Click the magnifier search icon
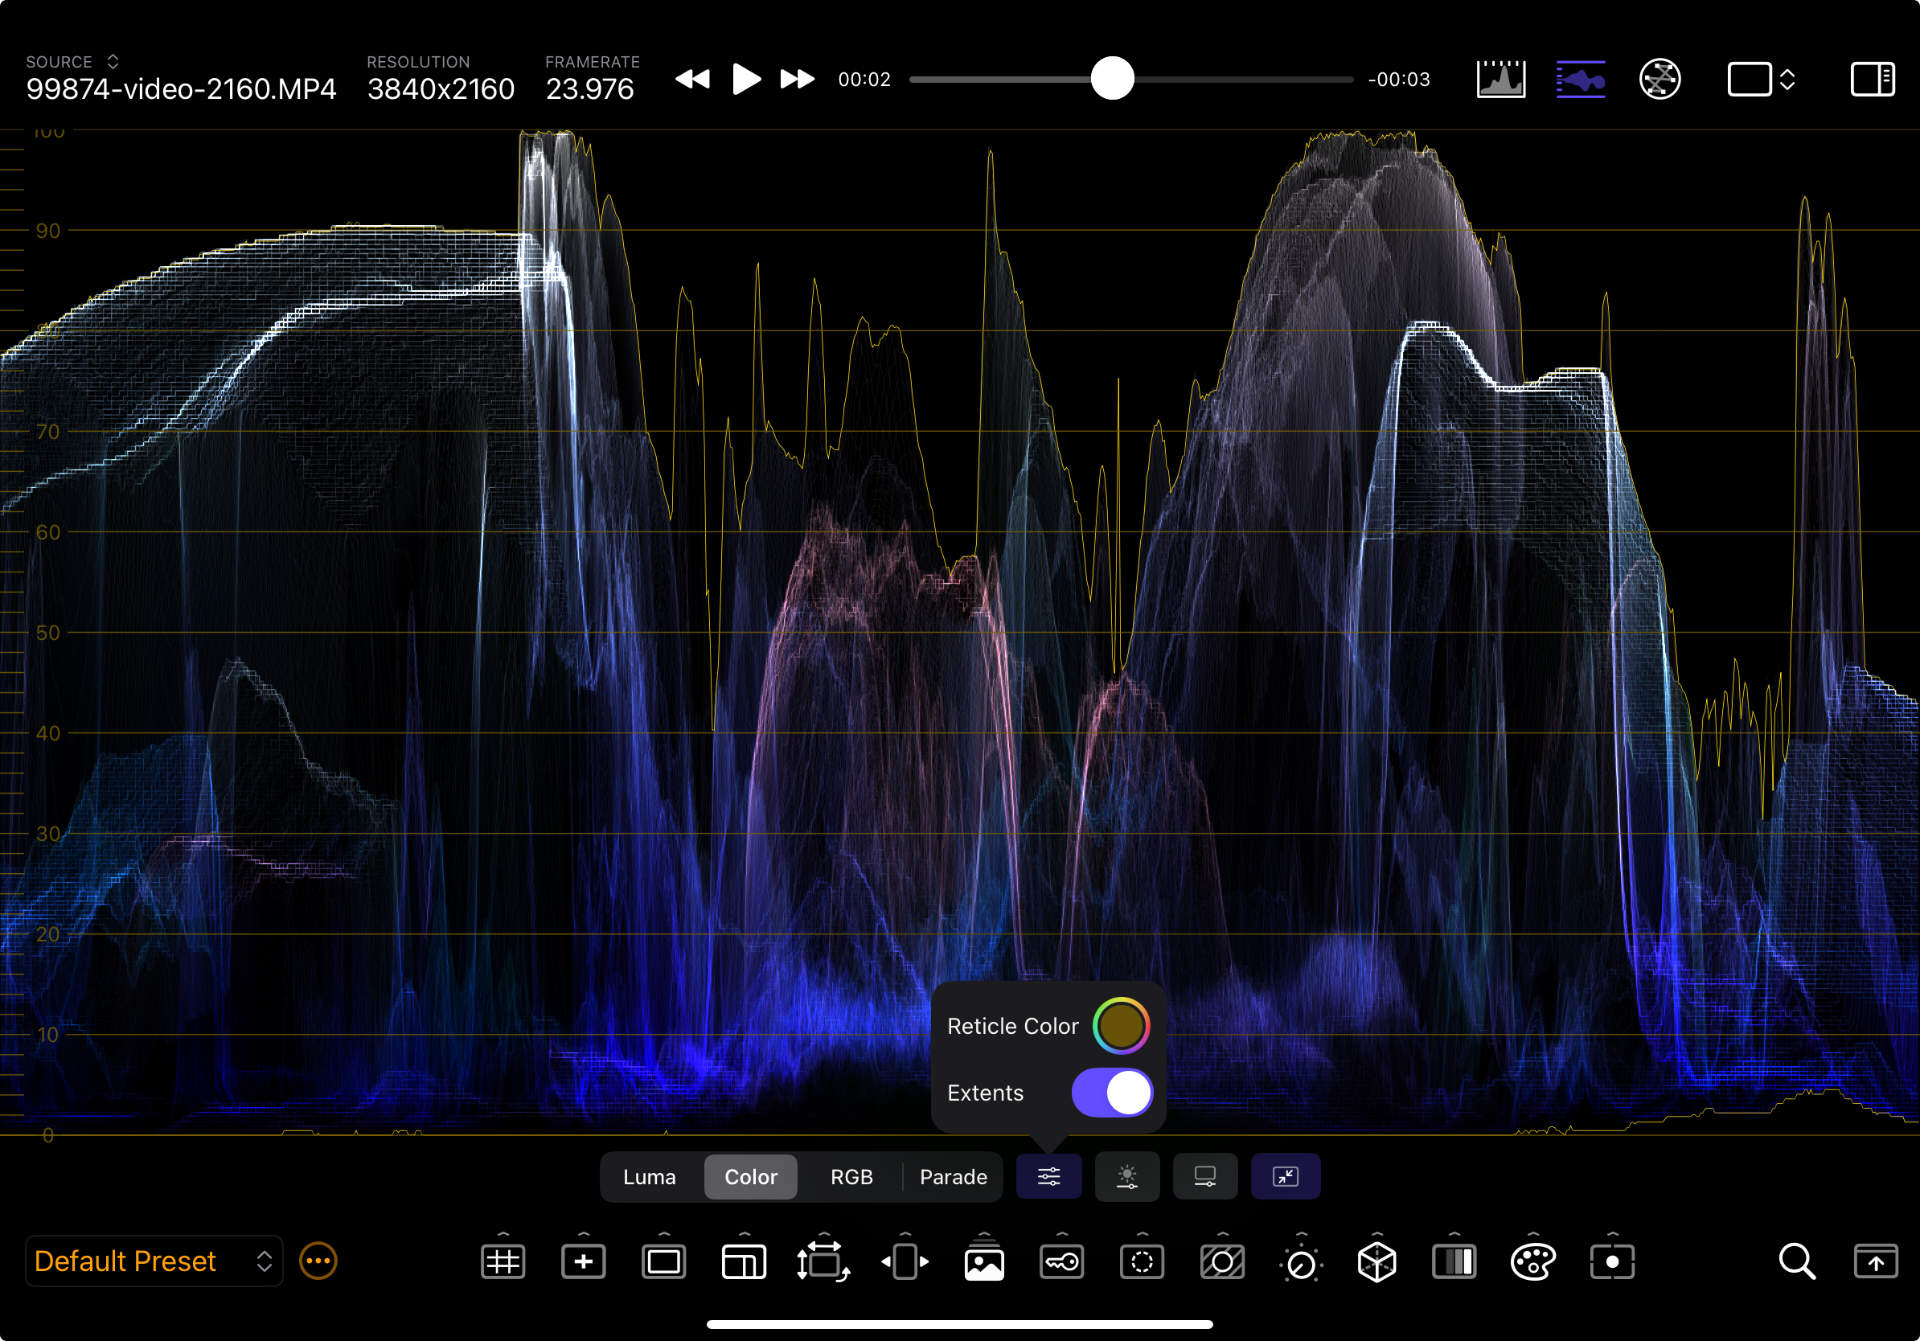This screenshot has width=1920, height=1341. [x=1796, y=1262]
